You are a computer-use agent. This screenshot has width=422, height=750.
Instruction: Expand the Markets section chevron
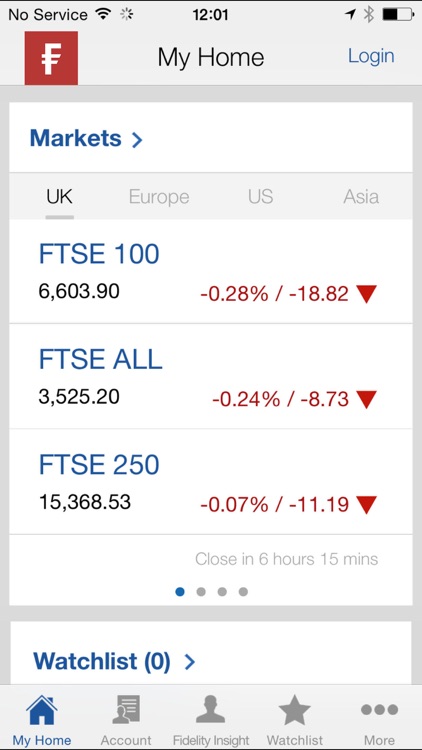tap(137, 140)
